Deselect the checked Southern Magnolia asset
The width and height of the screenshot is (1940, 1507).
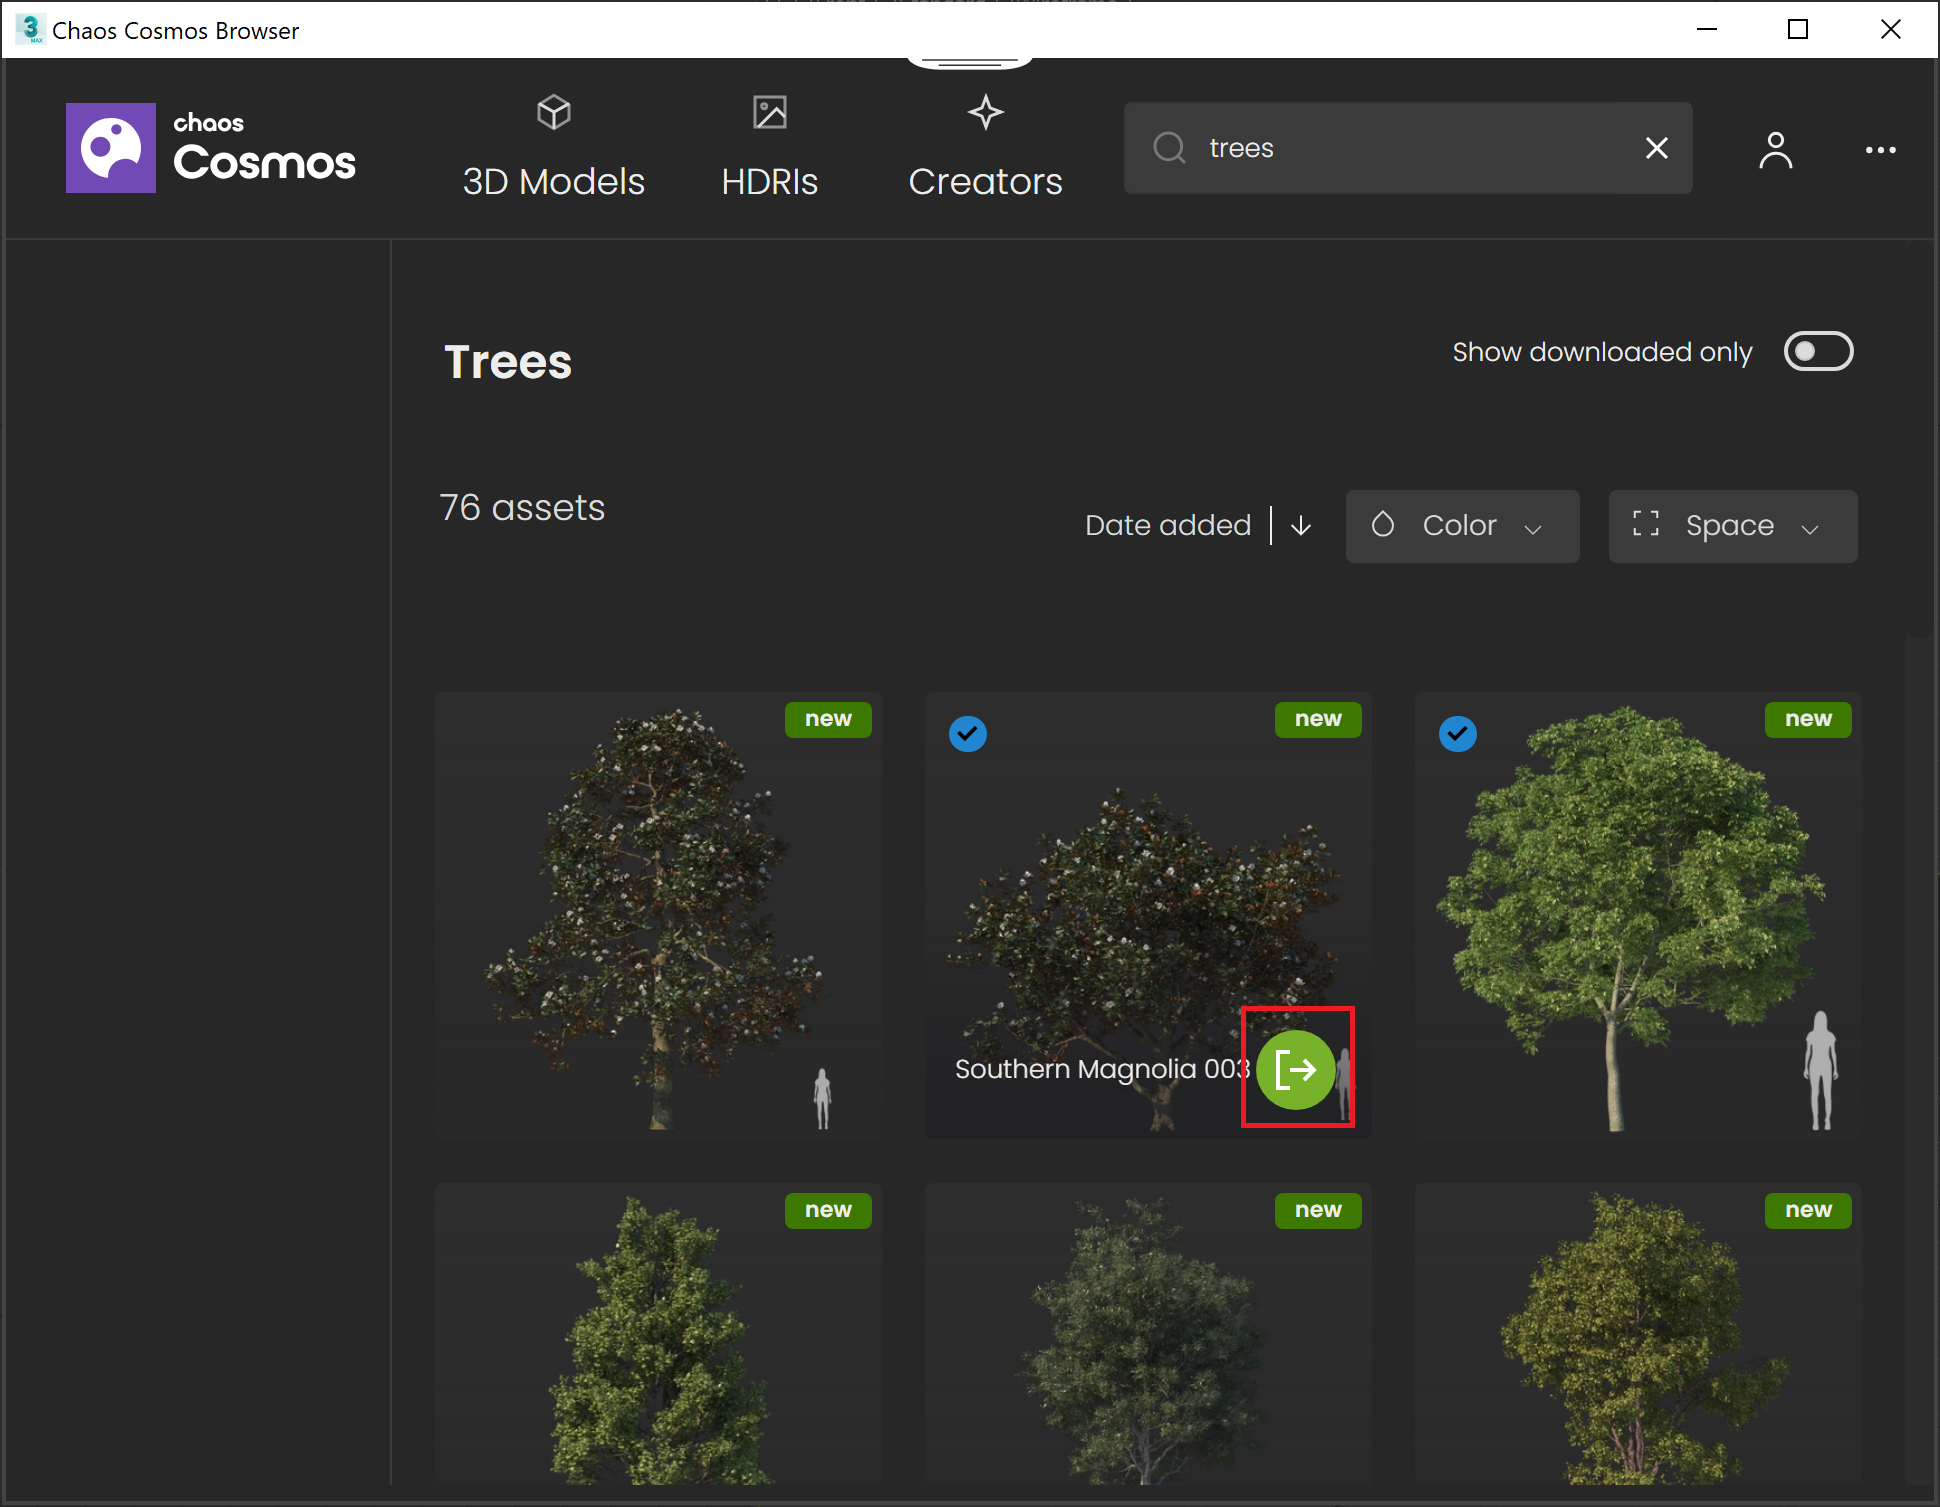point(967,733)
